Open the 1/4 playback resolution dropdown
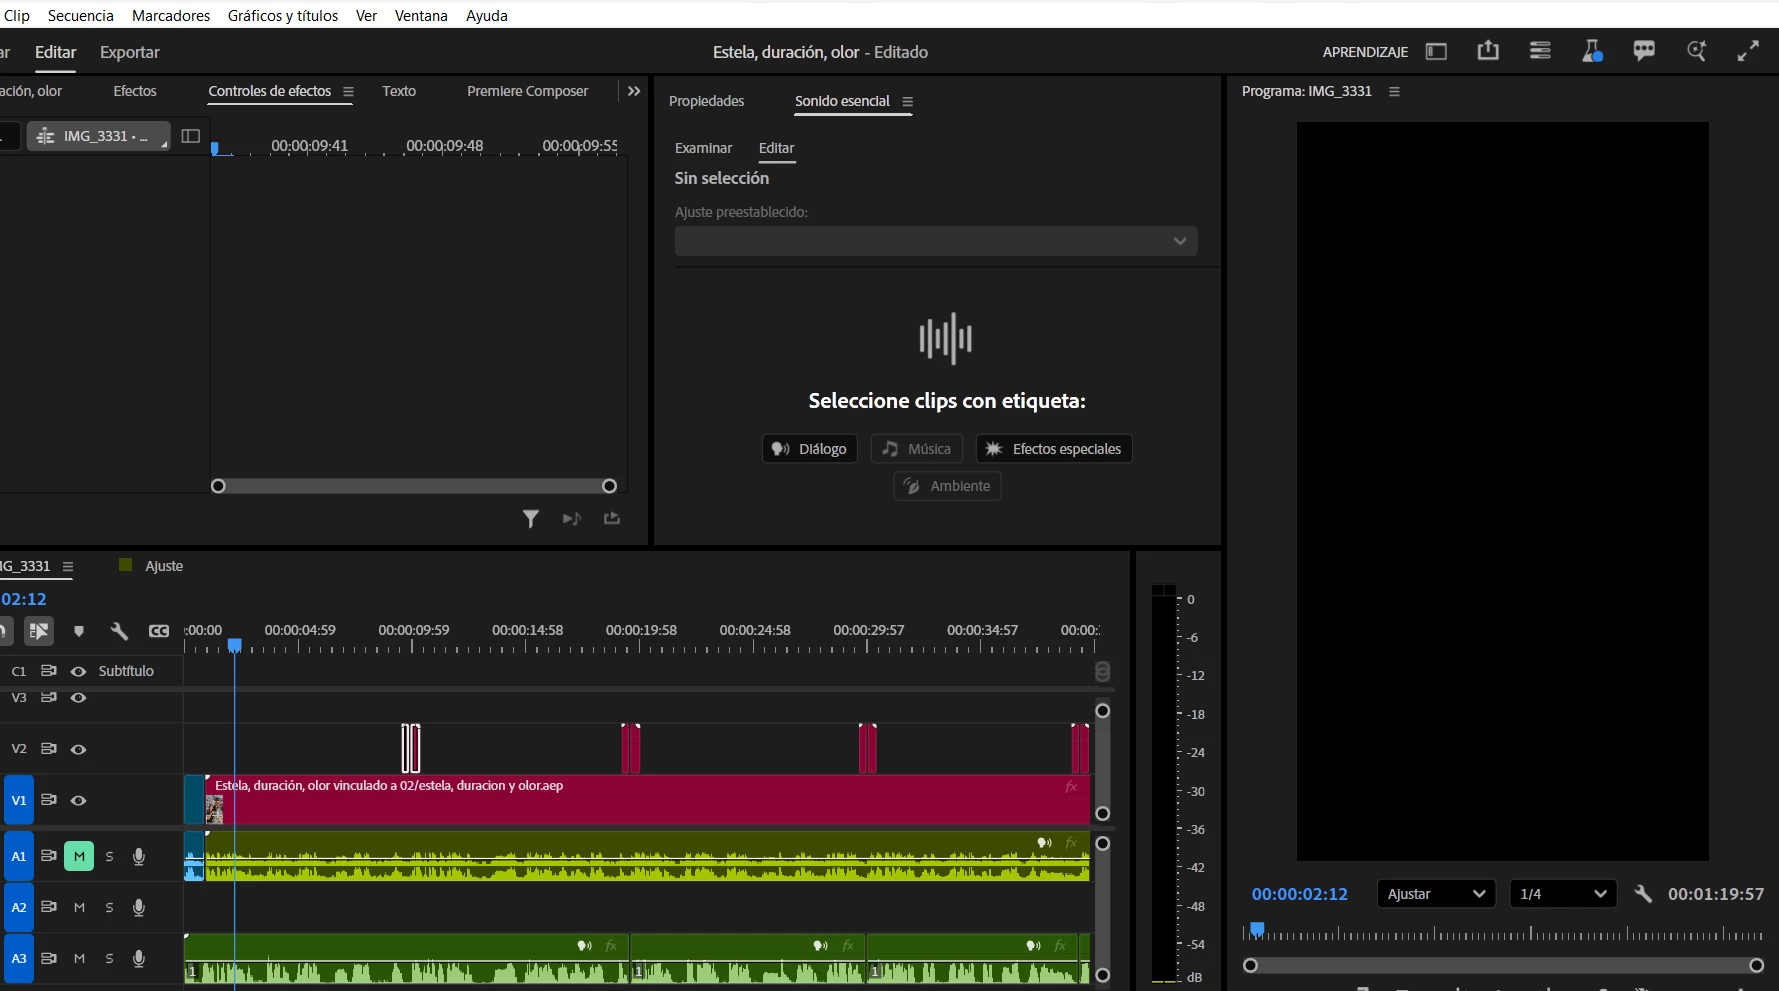This screenshot has width=1779, height=991. [1563, 894]
